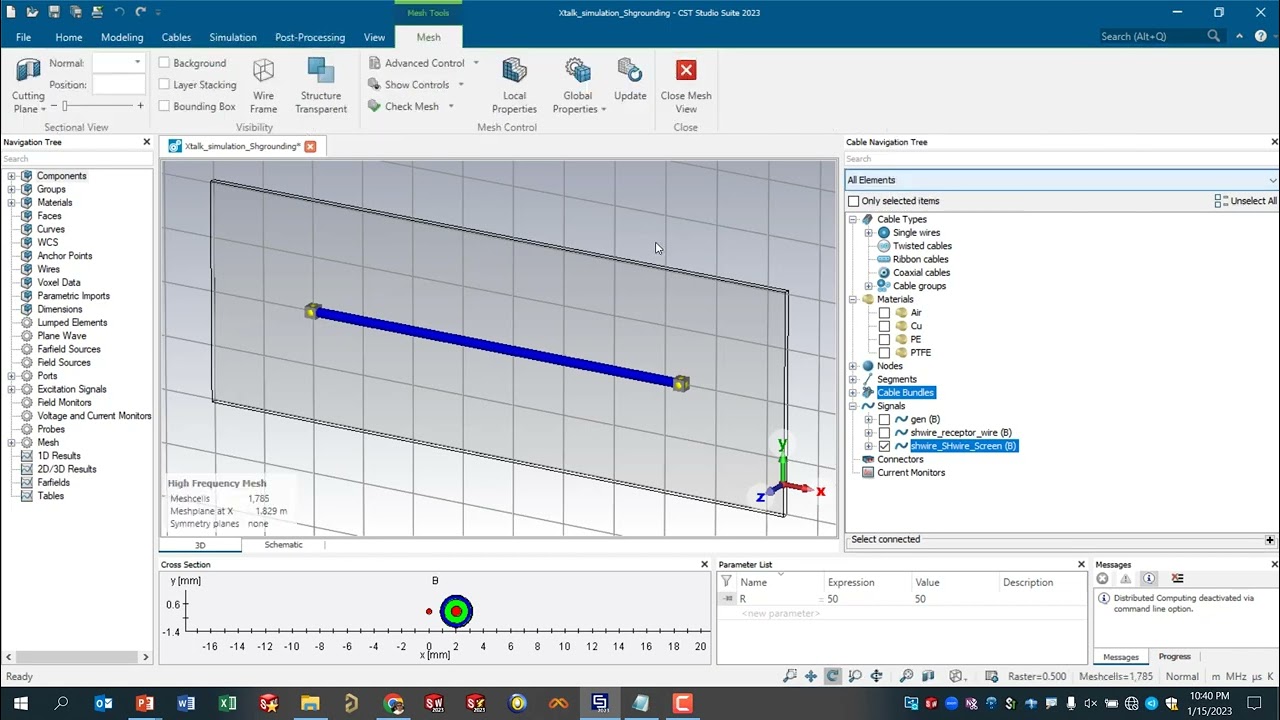
Task: Click the Undo arrow in title bar
Action: coord(120,12)
